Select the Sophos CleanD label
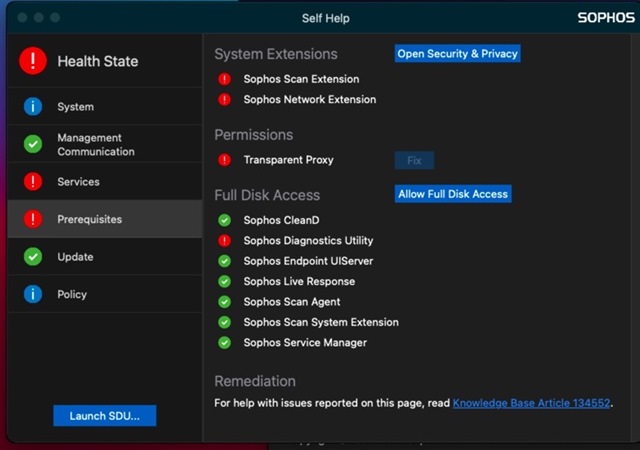Viewport: 640px width, 450px height. (281, 220)
